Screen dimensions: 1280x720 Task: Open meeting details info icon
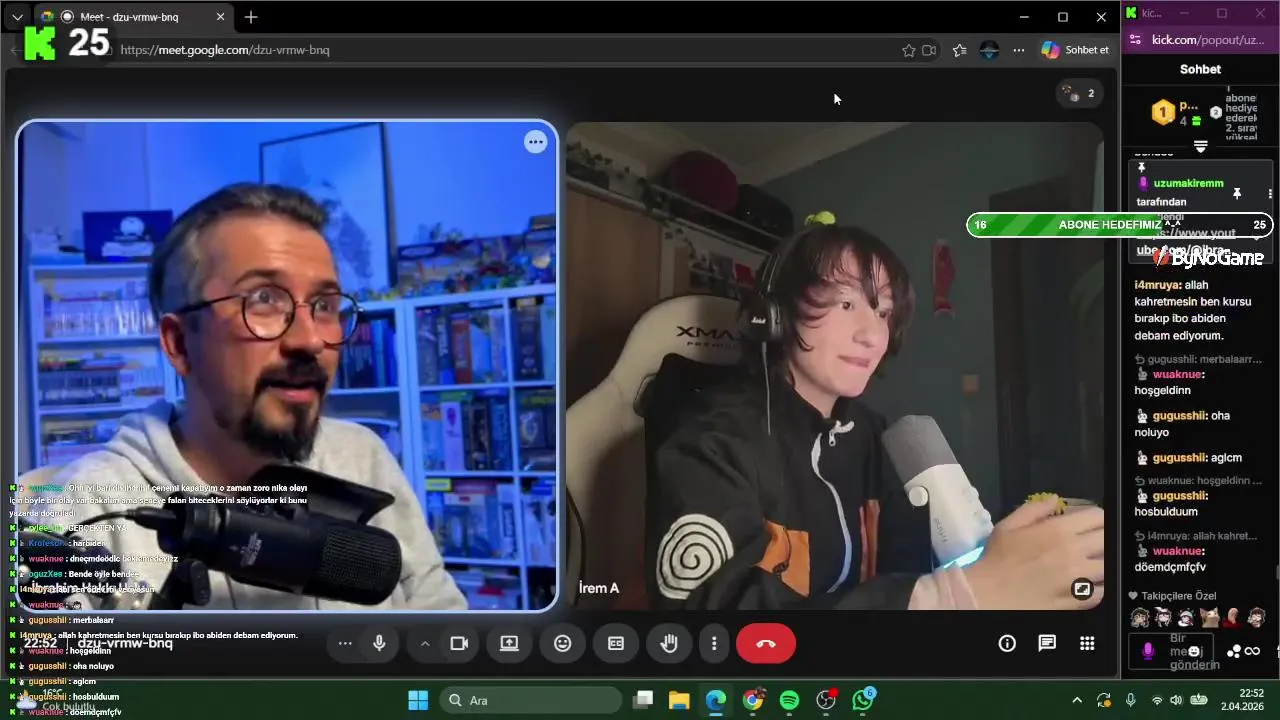[1007, 644]
